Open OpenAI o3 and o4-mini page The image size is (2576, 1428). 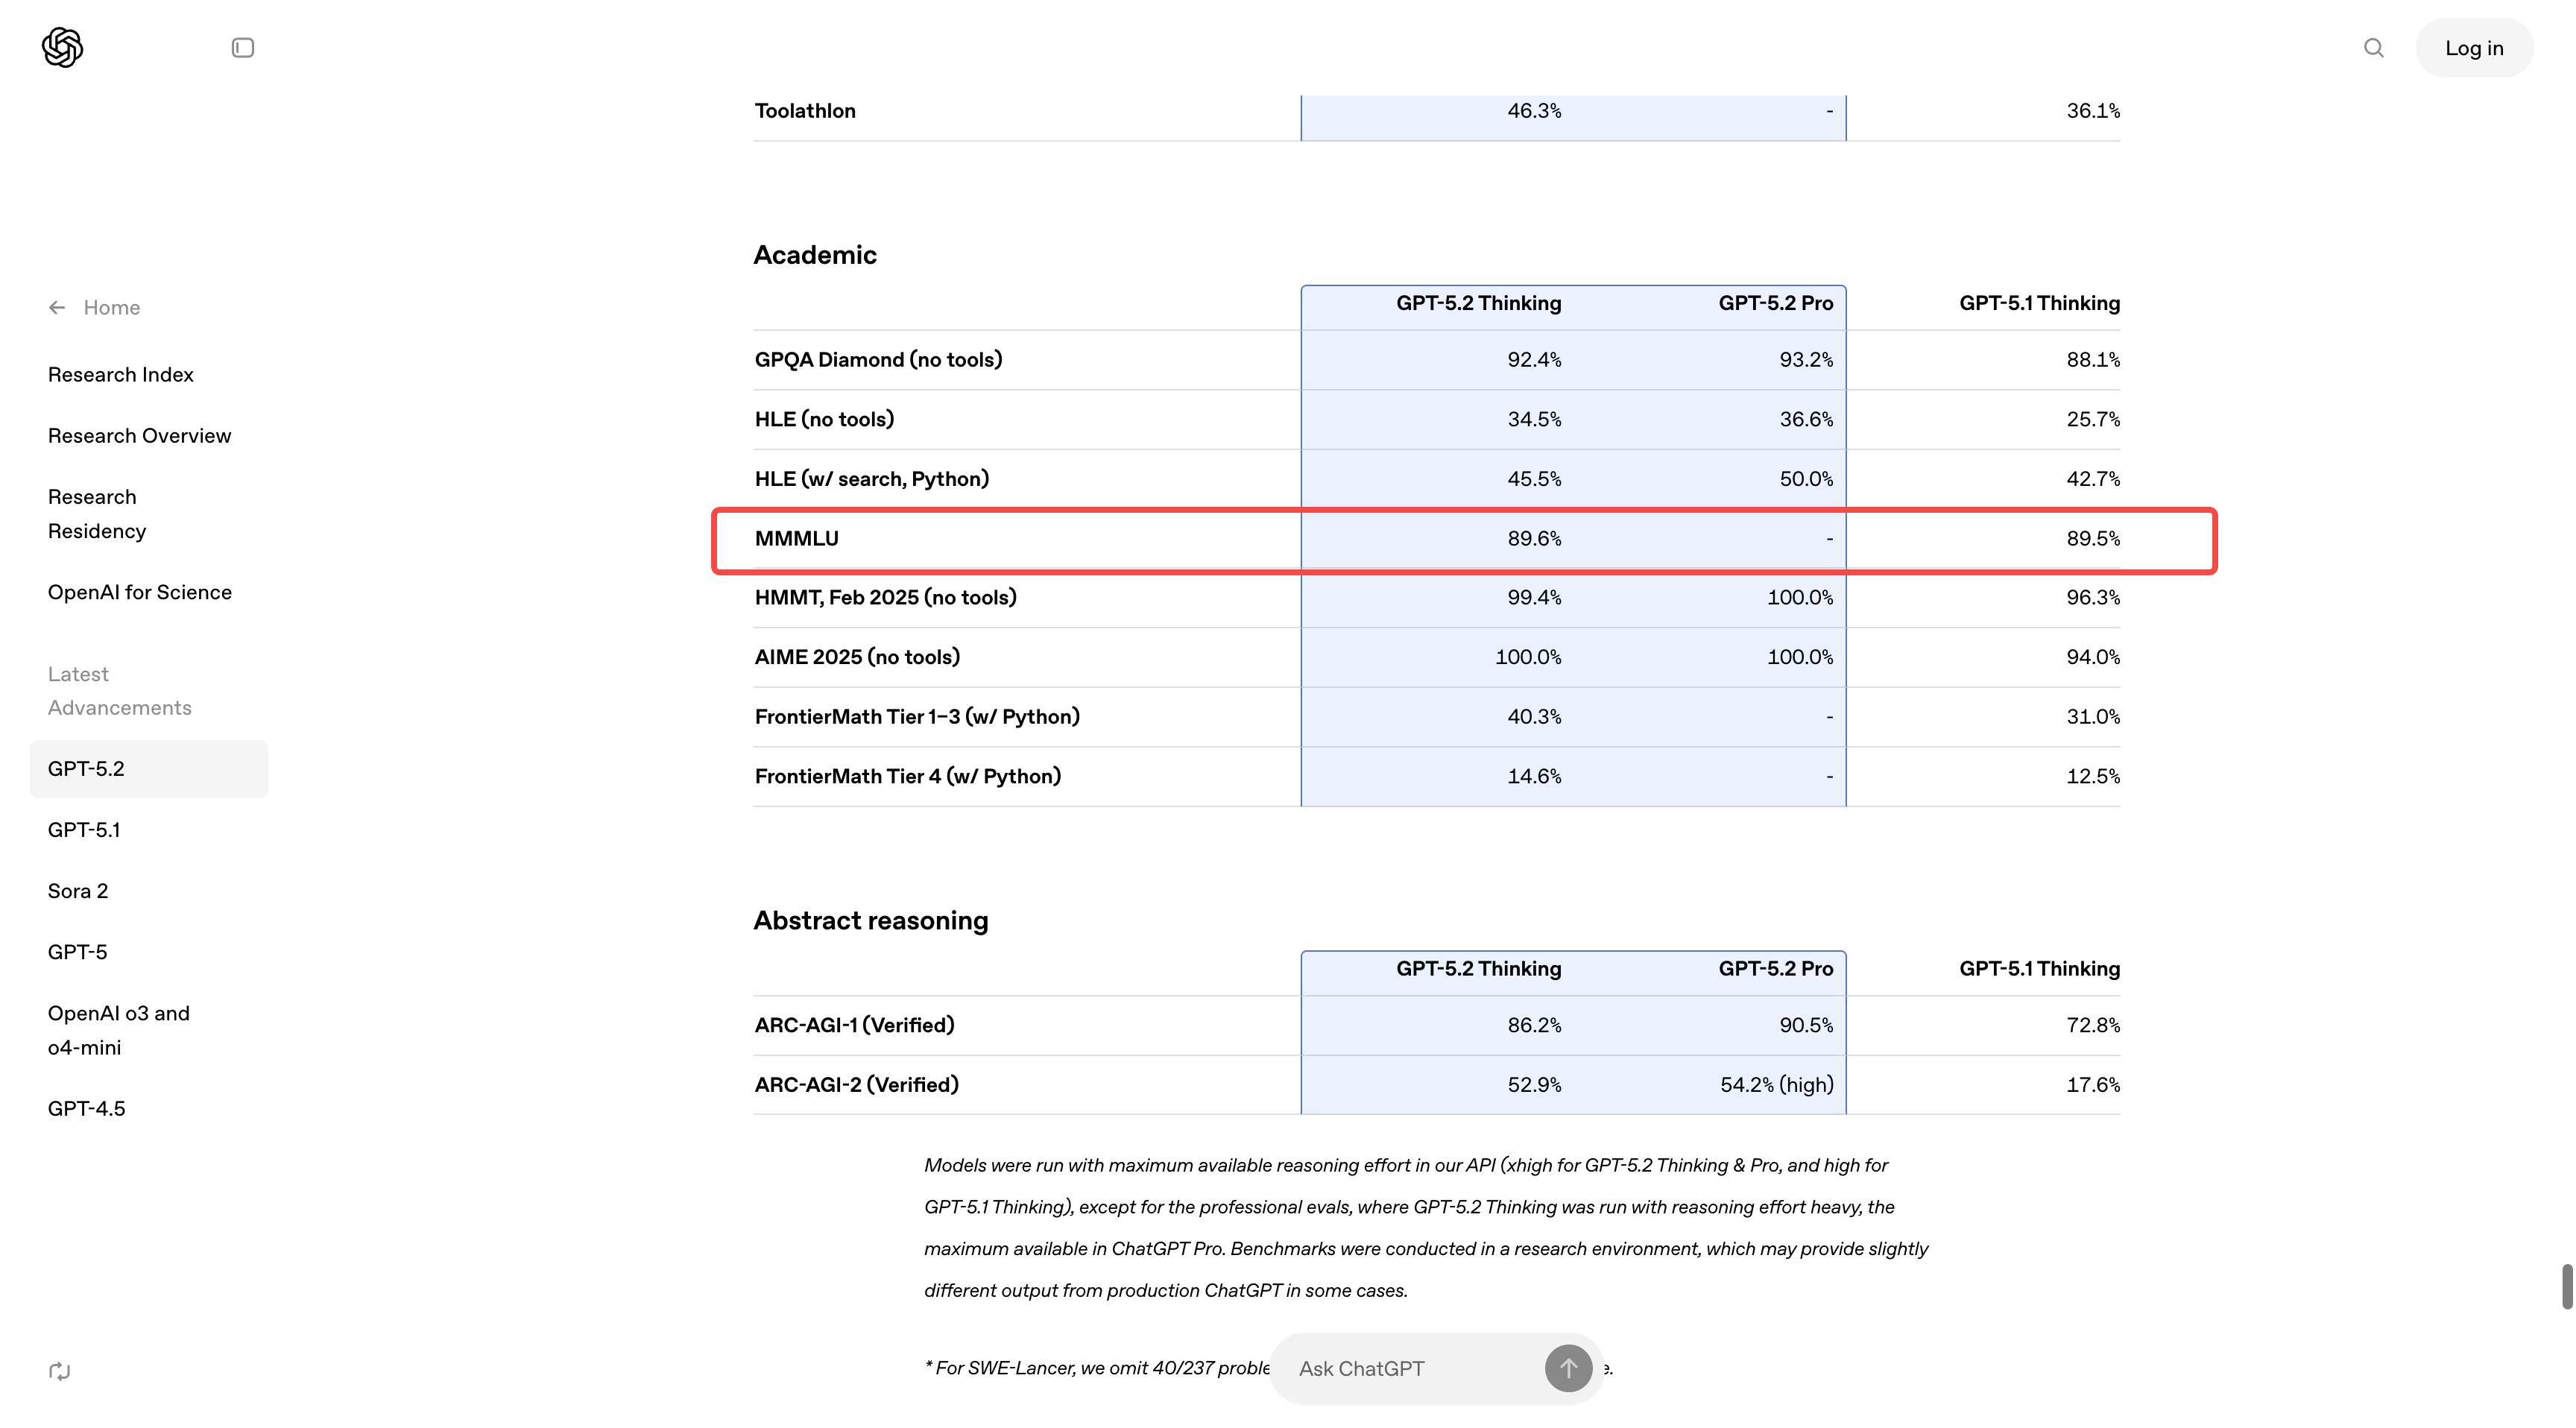coord(118,1030)
